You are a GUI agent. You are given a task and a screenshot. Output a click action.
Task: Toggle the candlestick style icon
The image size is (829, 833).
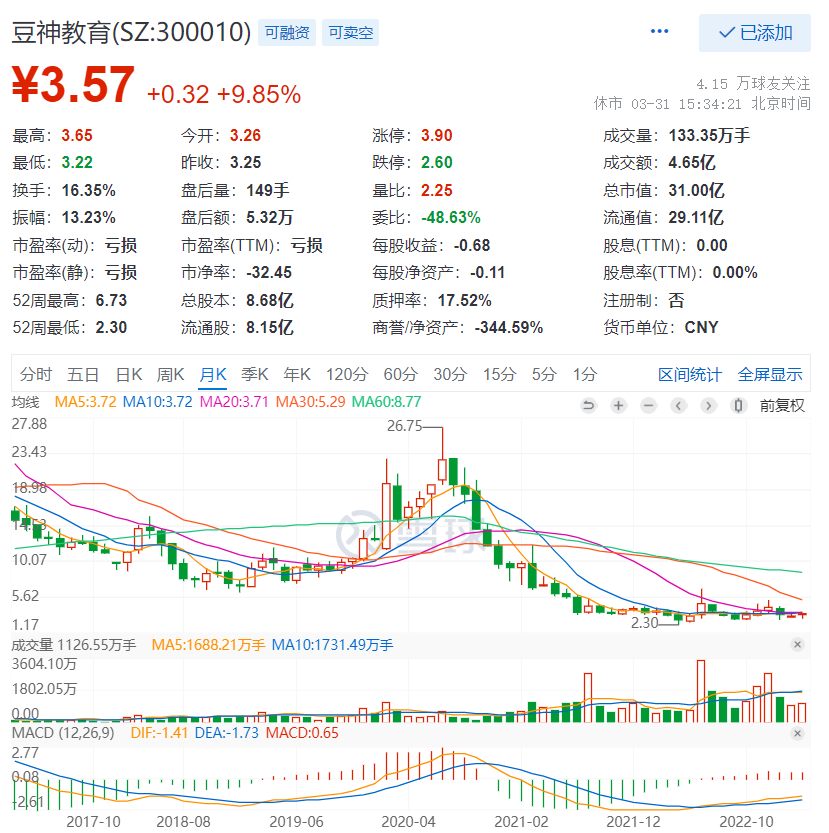pyautogui.click(x=738, y=406)
